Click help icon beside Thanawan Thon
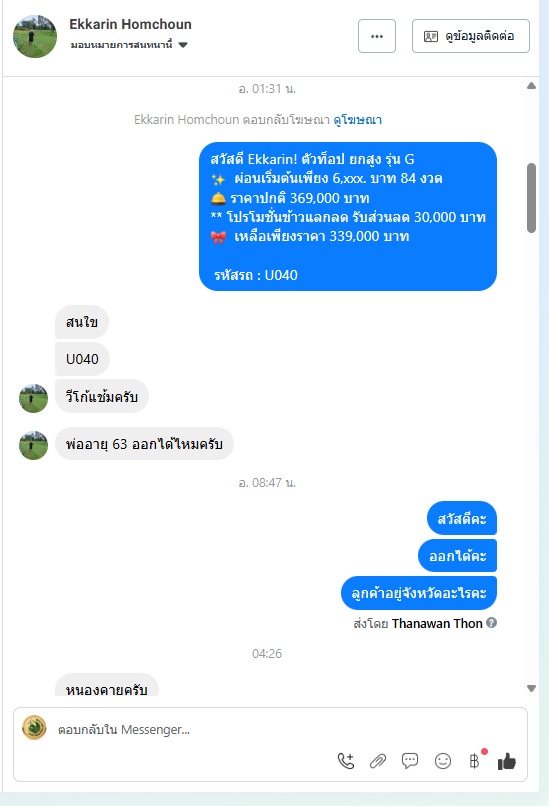 click(x=491, y=623)
